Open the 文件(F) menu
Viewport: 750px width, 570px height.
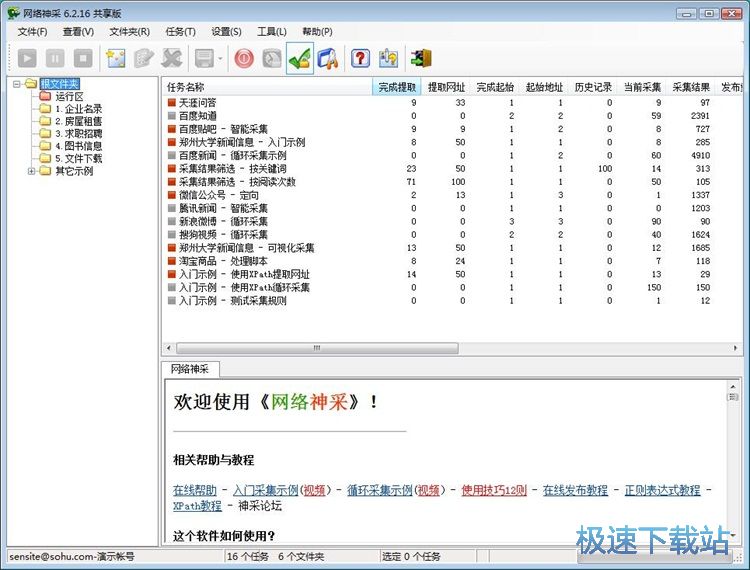(33, 32)
